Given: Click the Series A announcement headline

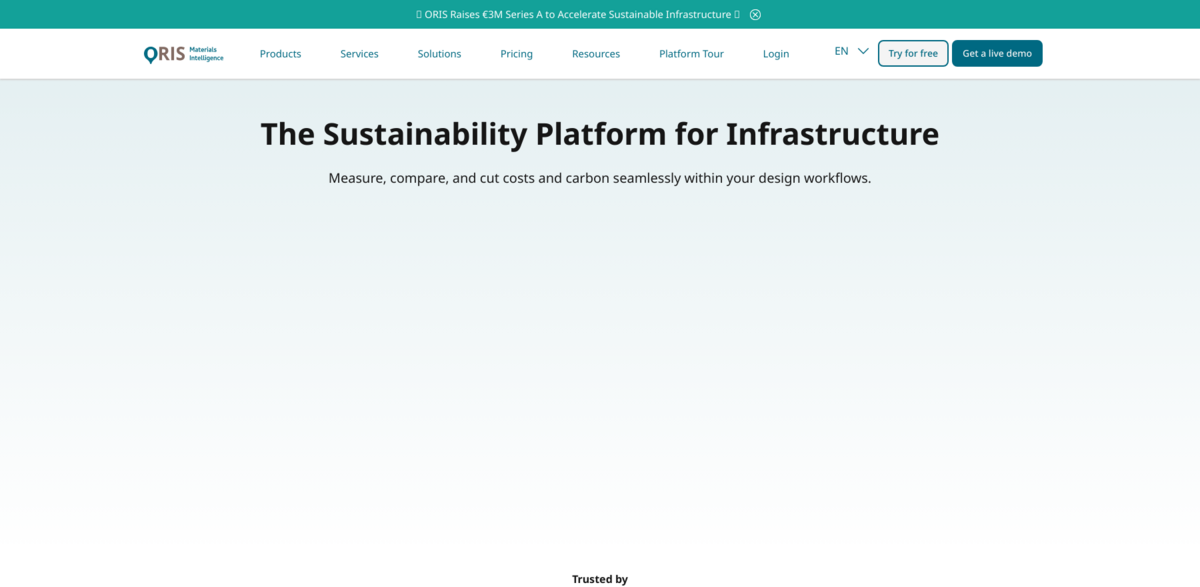Looking at the screenshot, I should (x=576, y=14).
